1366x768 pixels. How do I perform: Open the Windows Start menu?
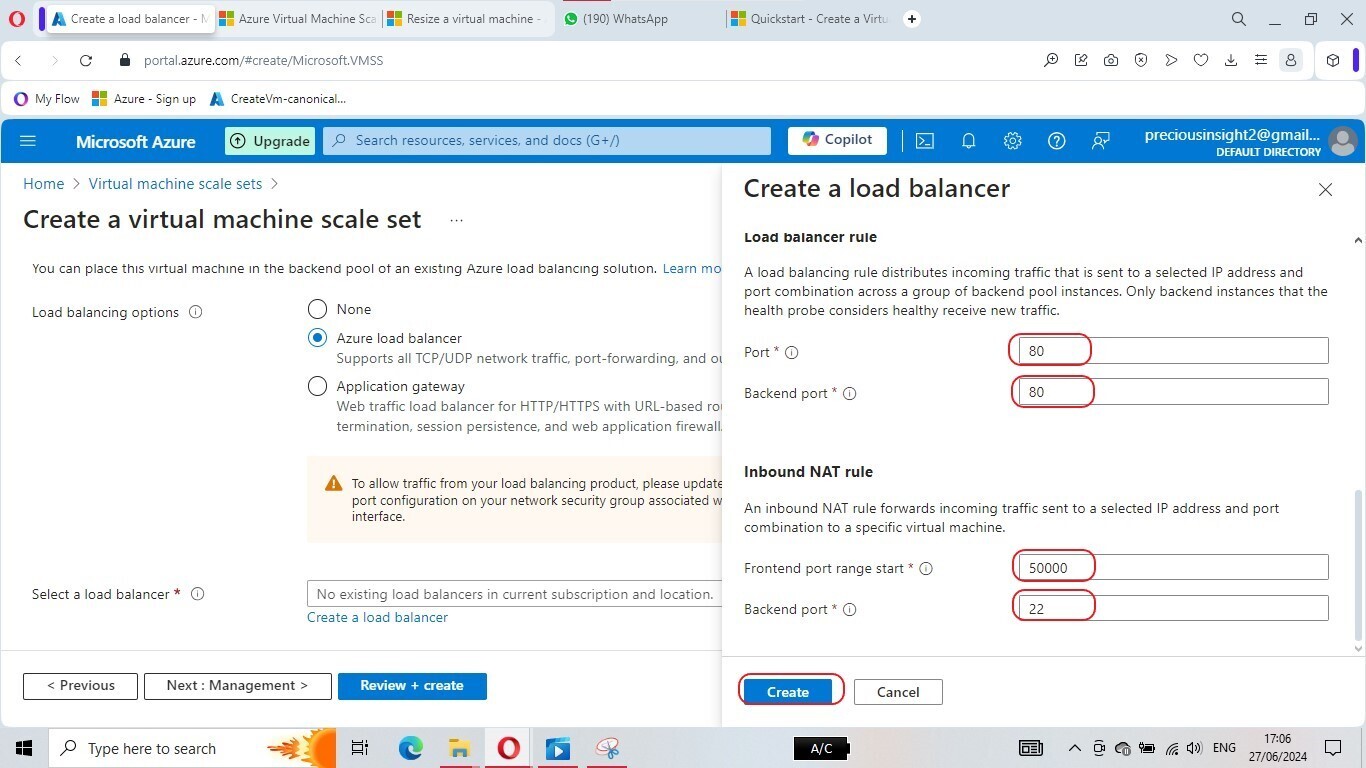(x=24, y=748)
